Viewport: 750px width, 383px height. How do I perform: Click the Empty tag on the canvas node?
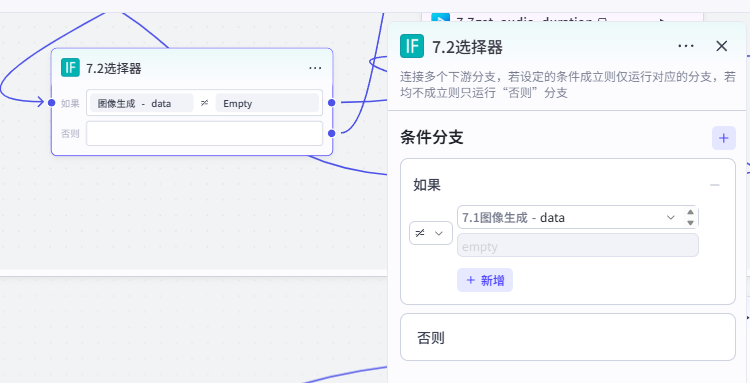pyautogui.click(x=267, y=103)
